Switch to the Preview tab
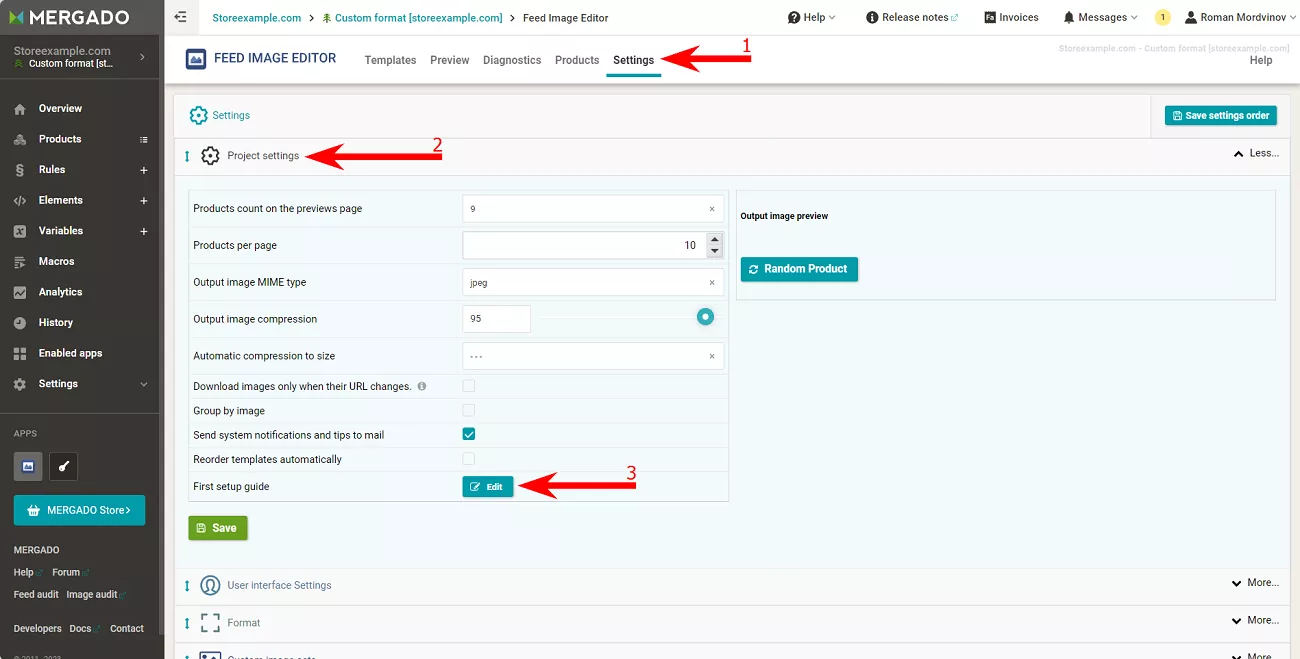The image size is (1300, 659). pyautogui.click(x=450, y=60)
